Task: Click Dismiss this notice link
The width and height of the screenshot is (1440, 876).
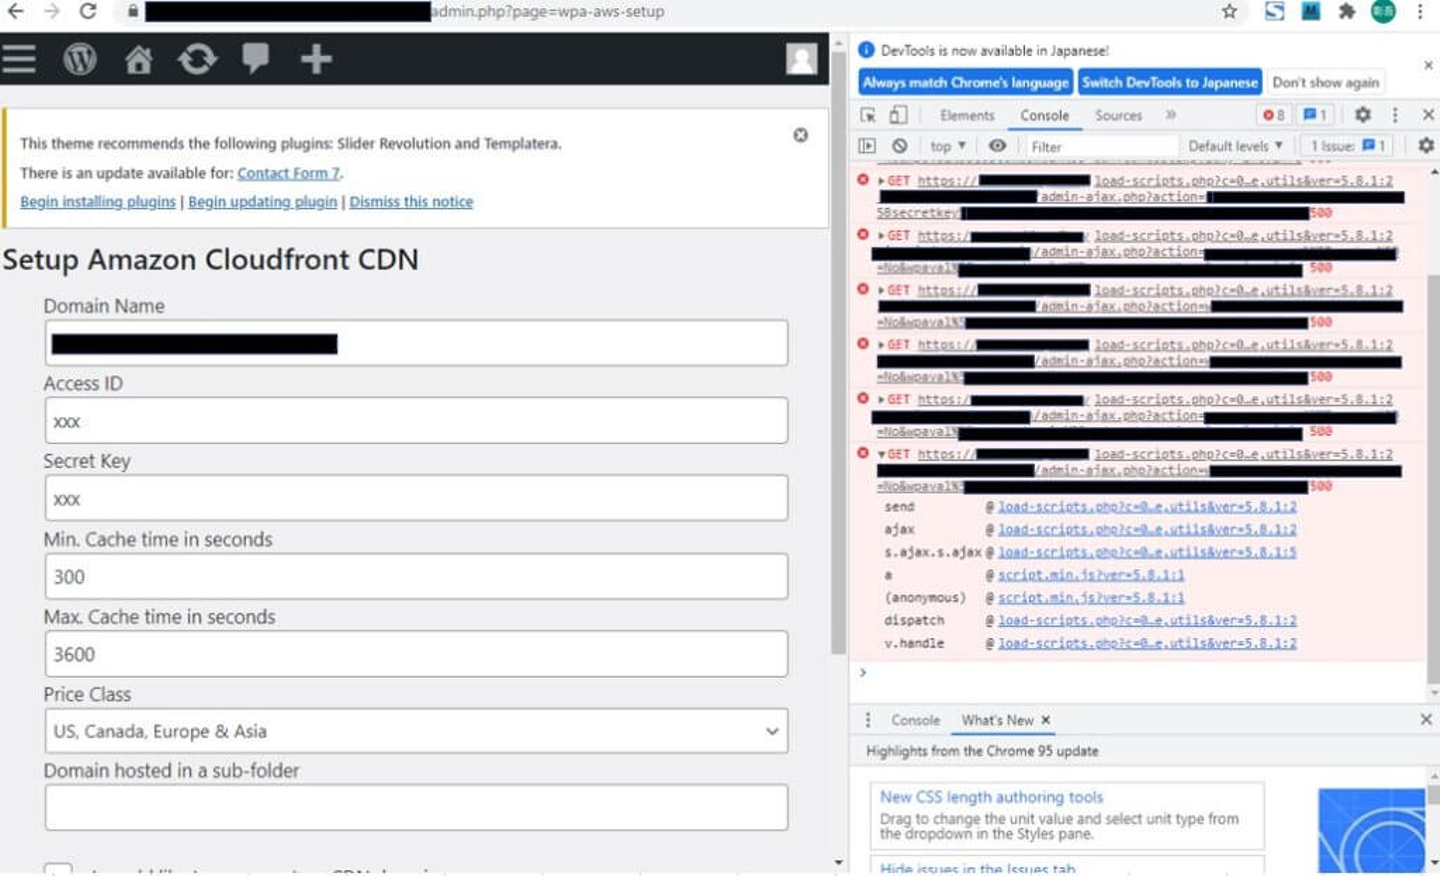Action: pyautogui.click(x=411, y=202)
